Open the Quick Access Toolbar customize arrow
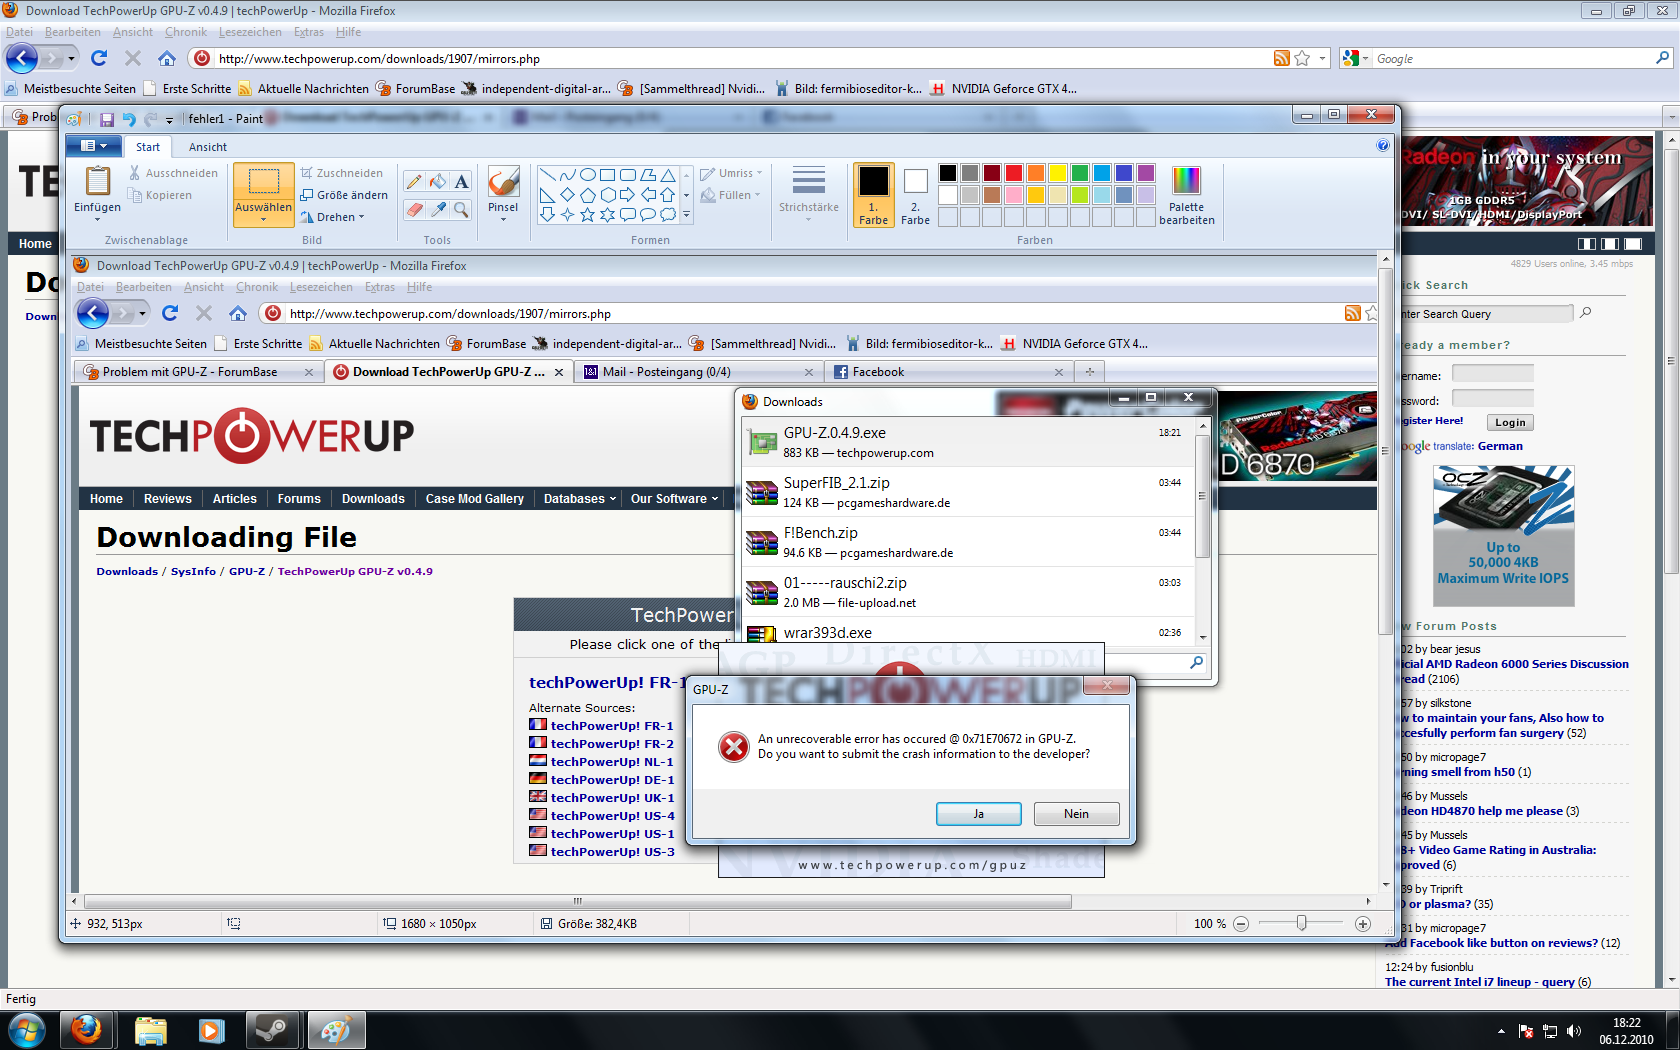 (x=169, y=120)
